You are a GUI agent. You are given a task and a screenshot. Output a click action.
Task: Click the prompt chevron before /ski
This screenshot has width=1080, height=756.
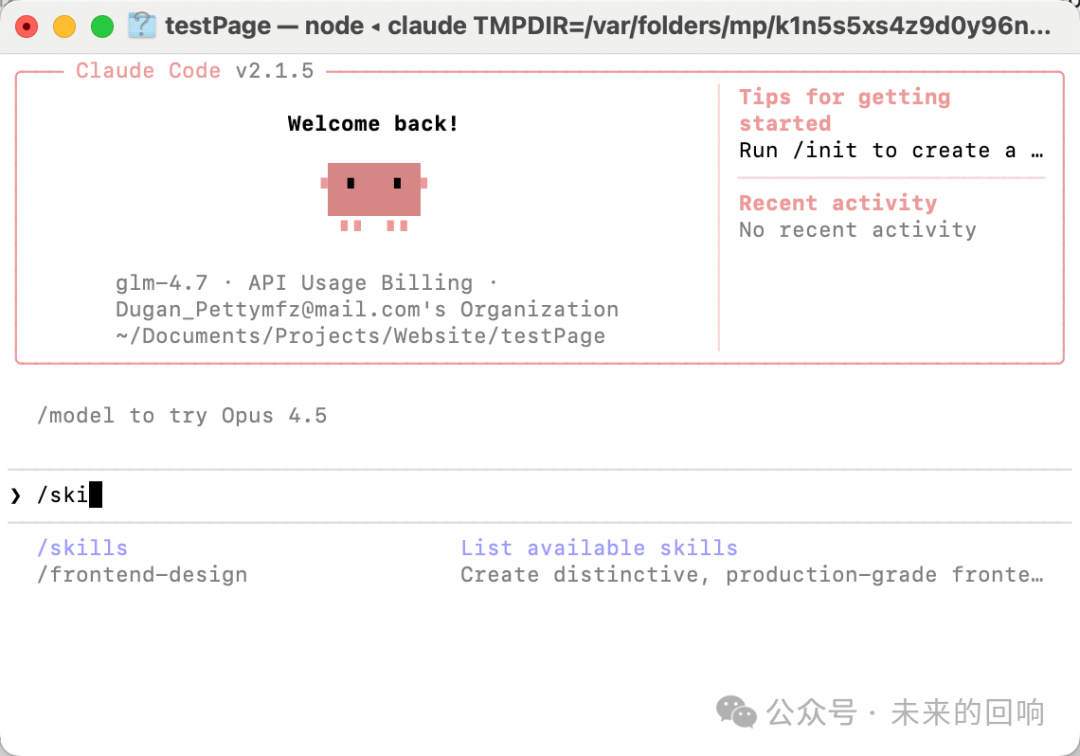click(16, 495)
